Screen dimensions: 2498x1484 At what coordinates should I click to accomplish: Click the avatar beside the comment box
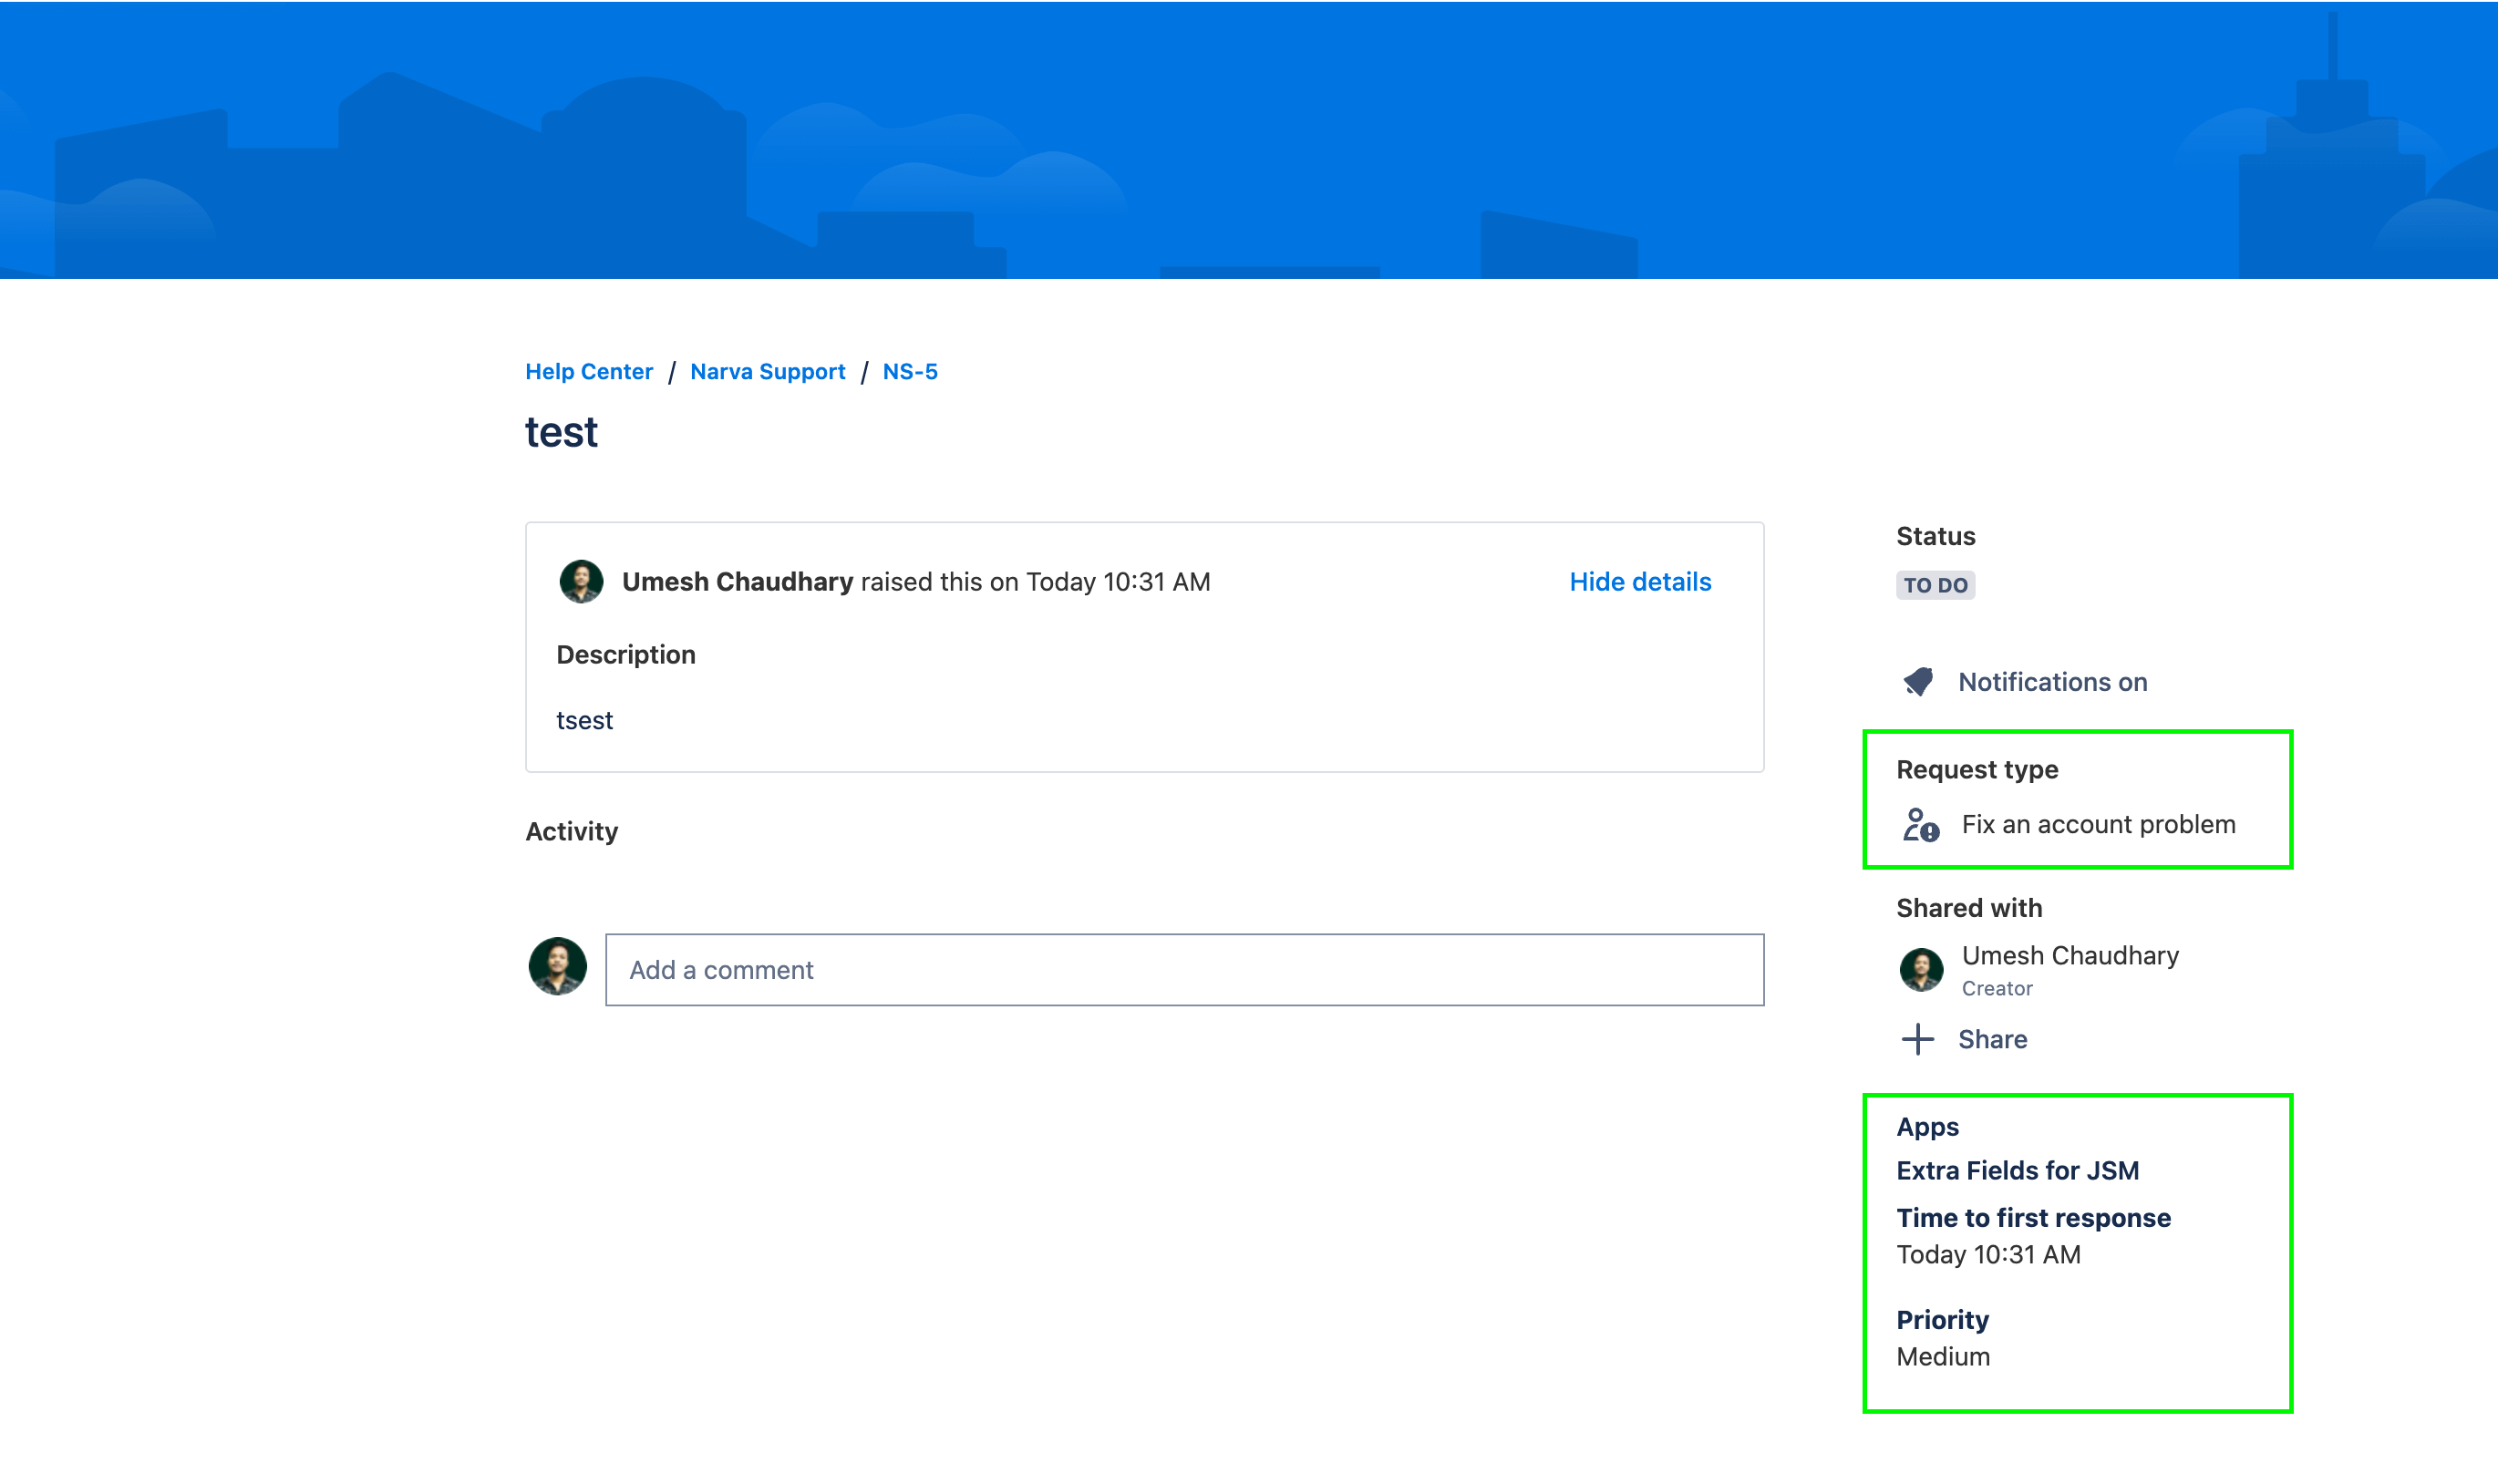[557, 967]
